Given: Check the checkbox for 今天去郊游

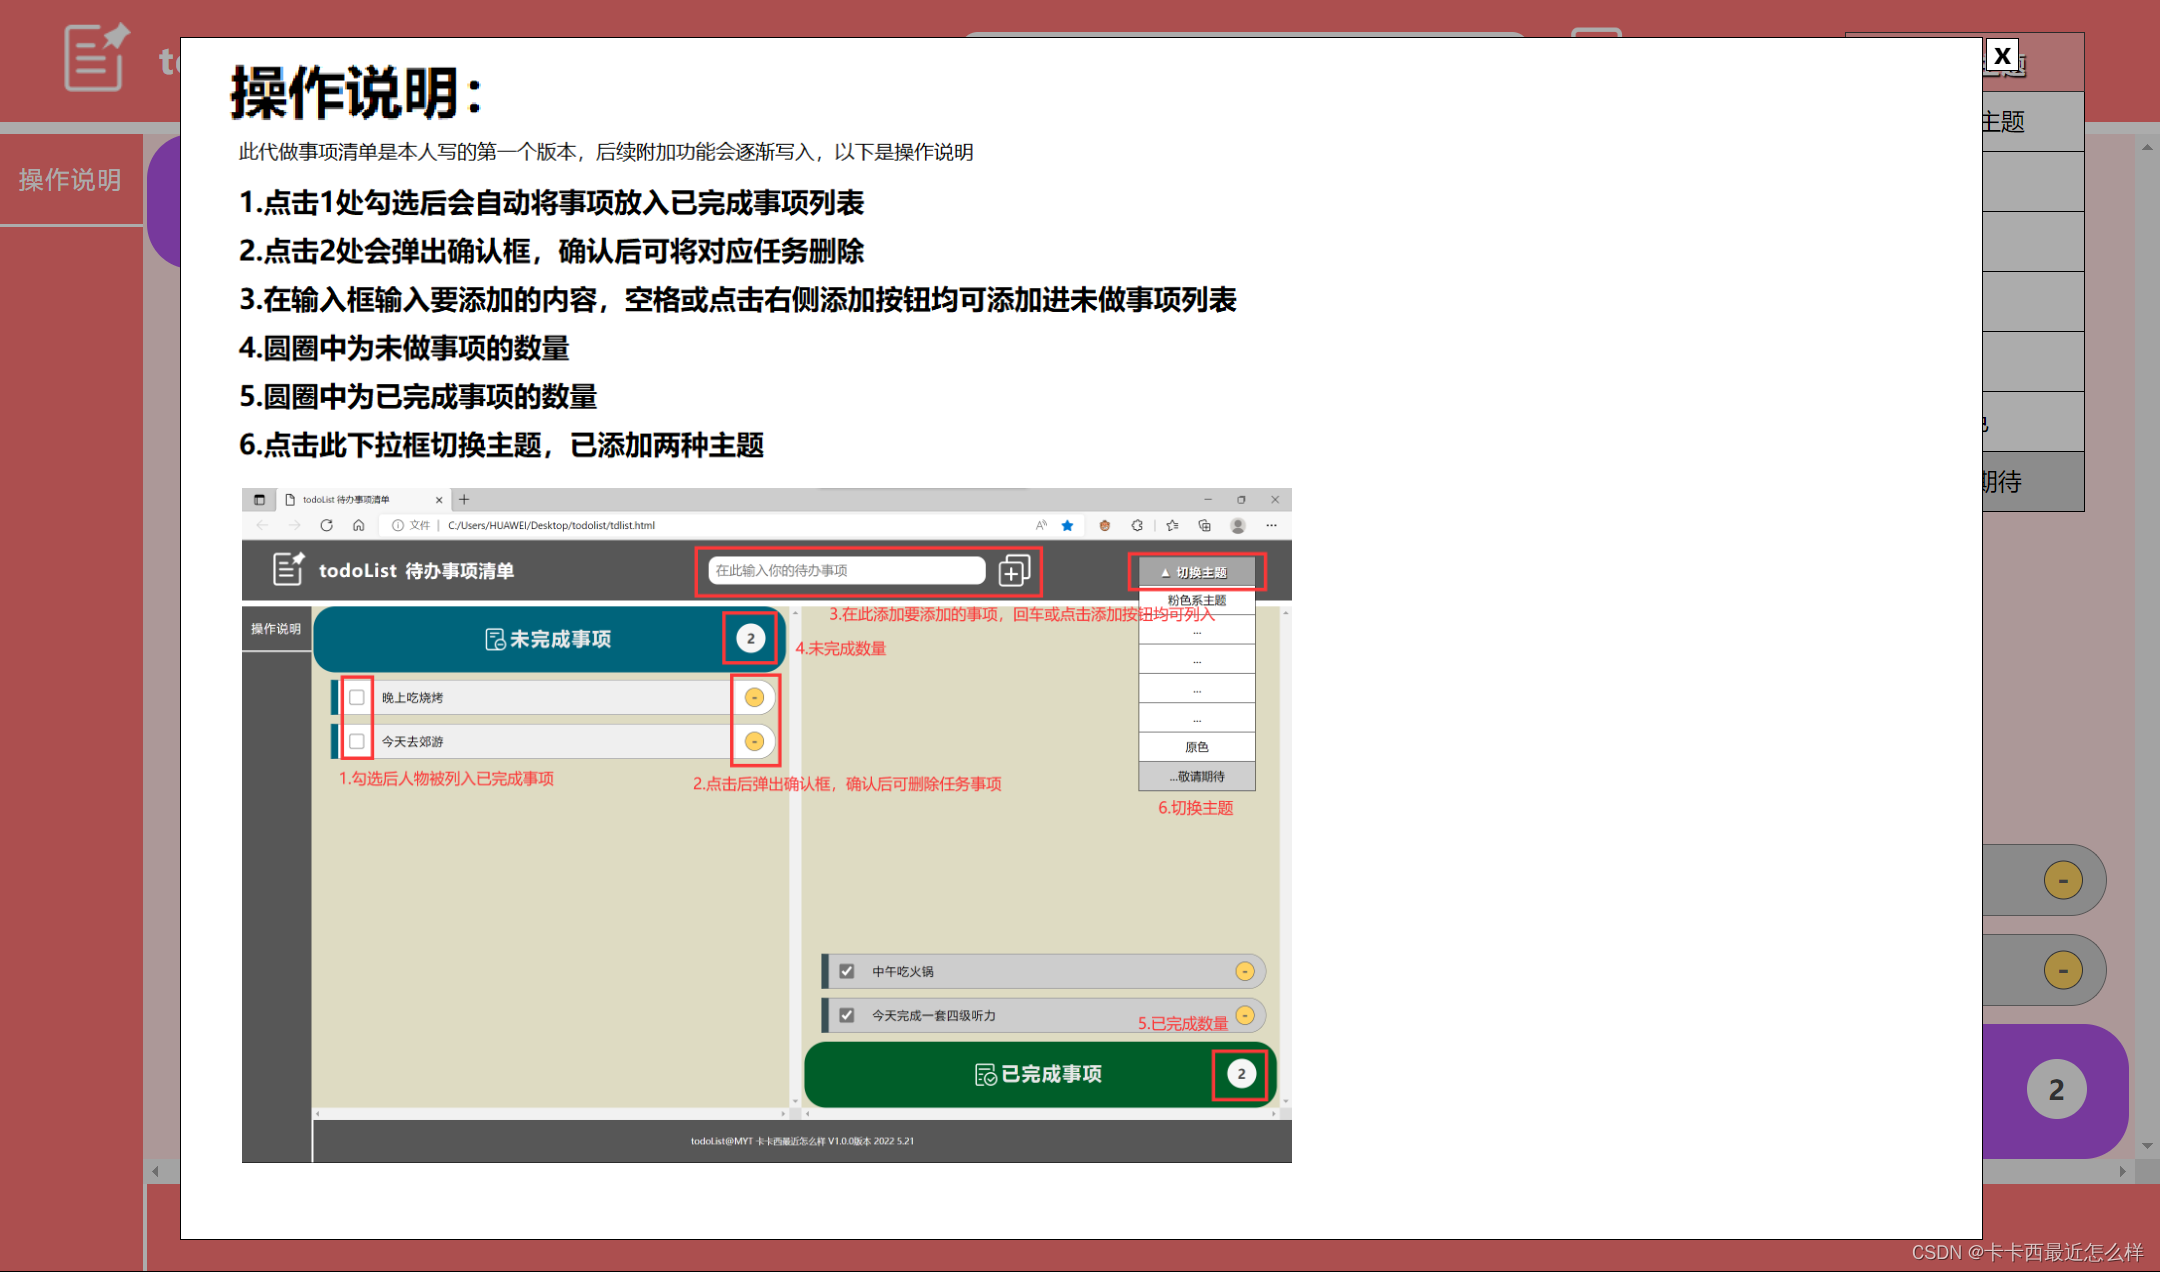Looking at the screenshot, I should point(357,741).
